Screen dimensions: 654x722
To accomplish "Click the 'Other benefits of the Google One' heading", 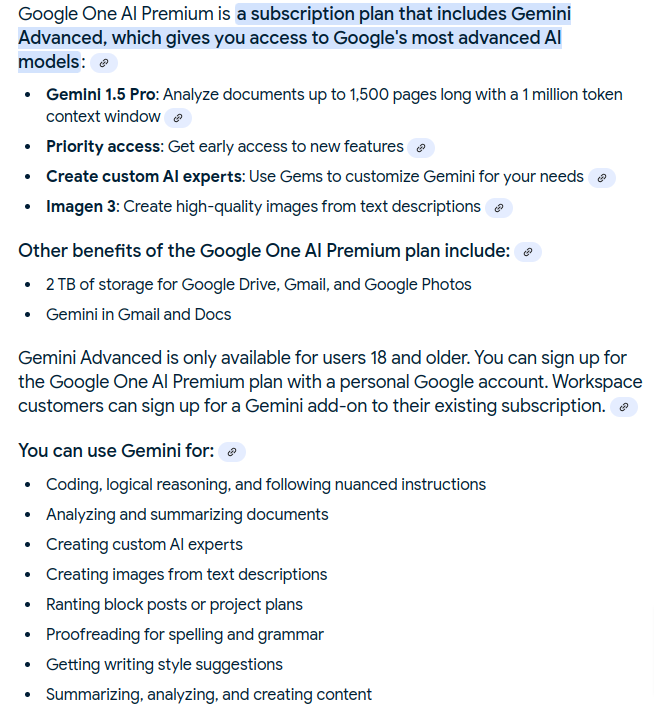I will 264,251.
